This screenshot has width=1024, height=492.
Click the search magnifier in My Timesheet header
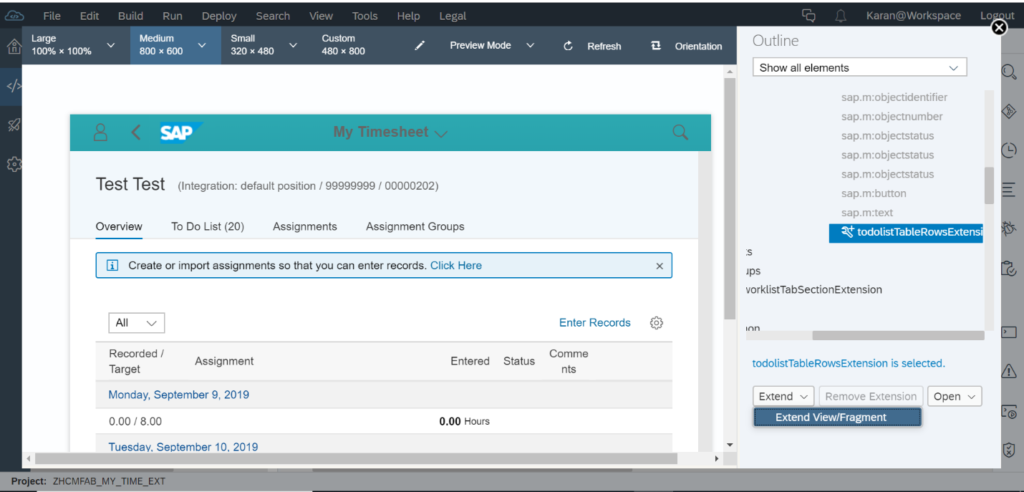click(x=680, y=133)
